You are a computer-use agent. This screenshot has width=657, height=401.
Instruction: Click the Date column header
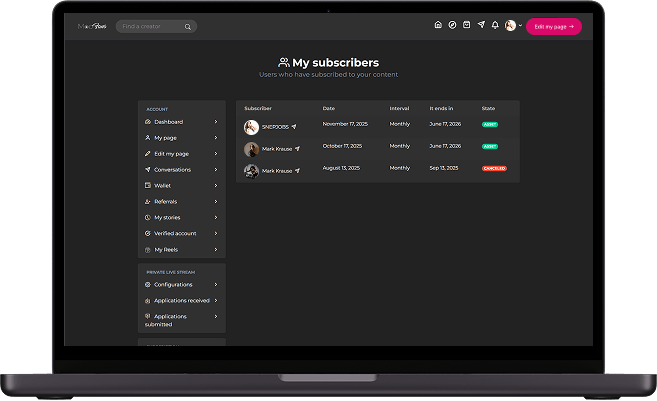click(x=328, y=108)
